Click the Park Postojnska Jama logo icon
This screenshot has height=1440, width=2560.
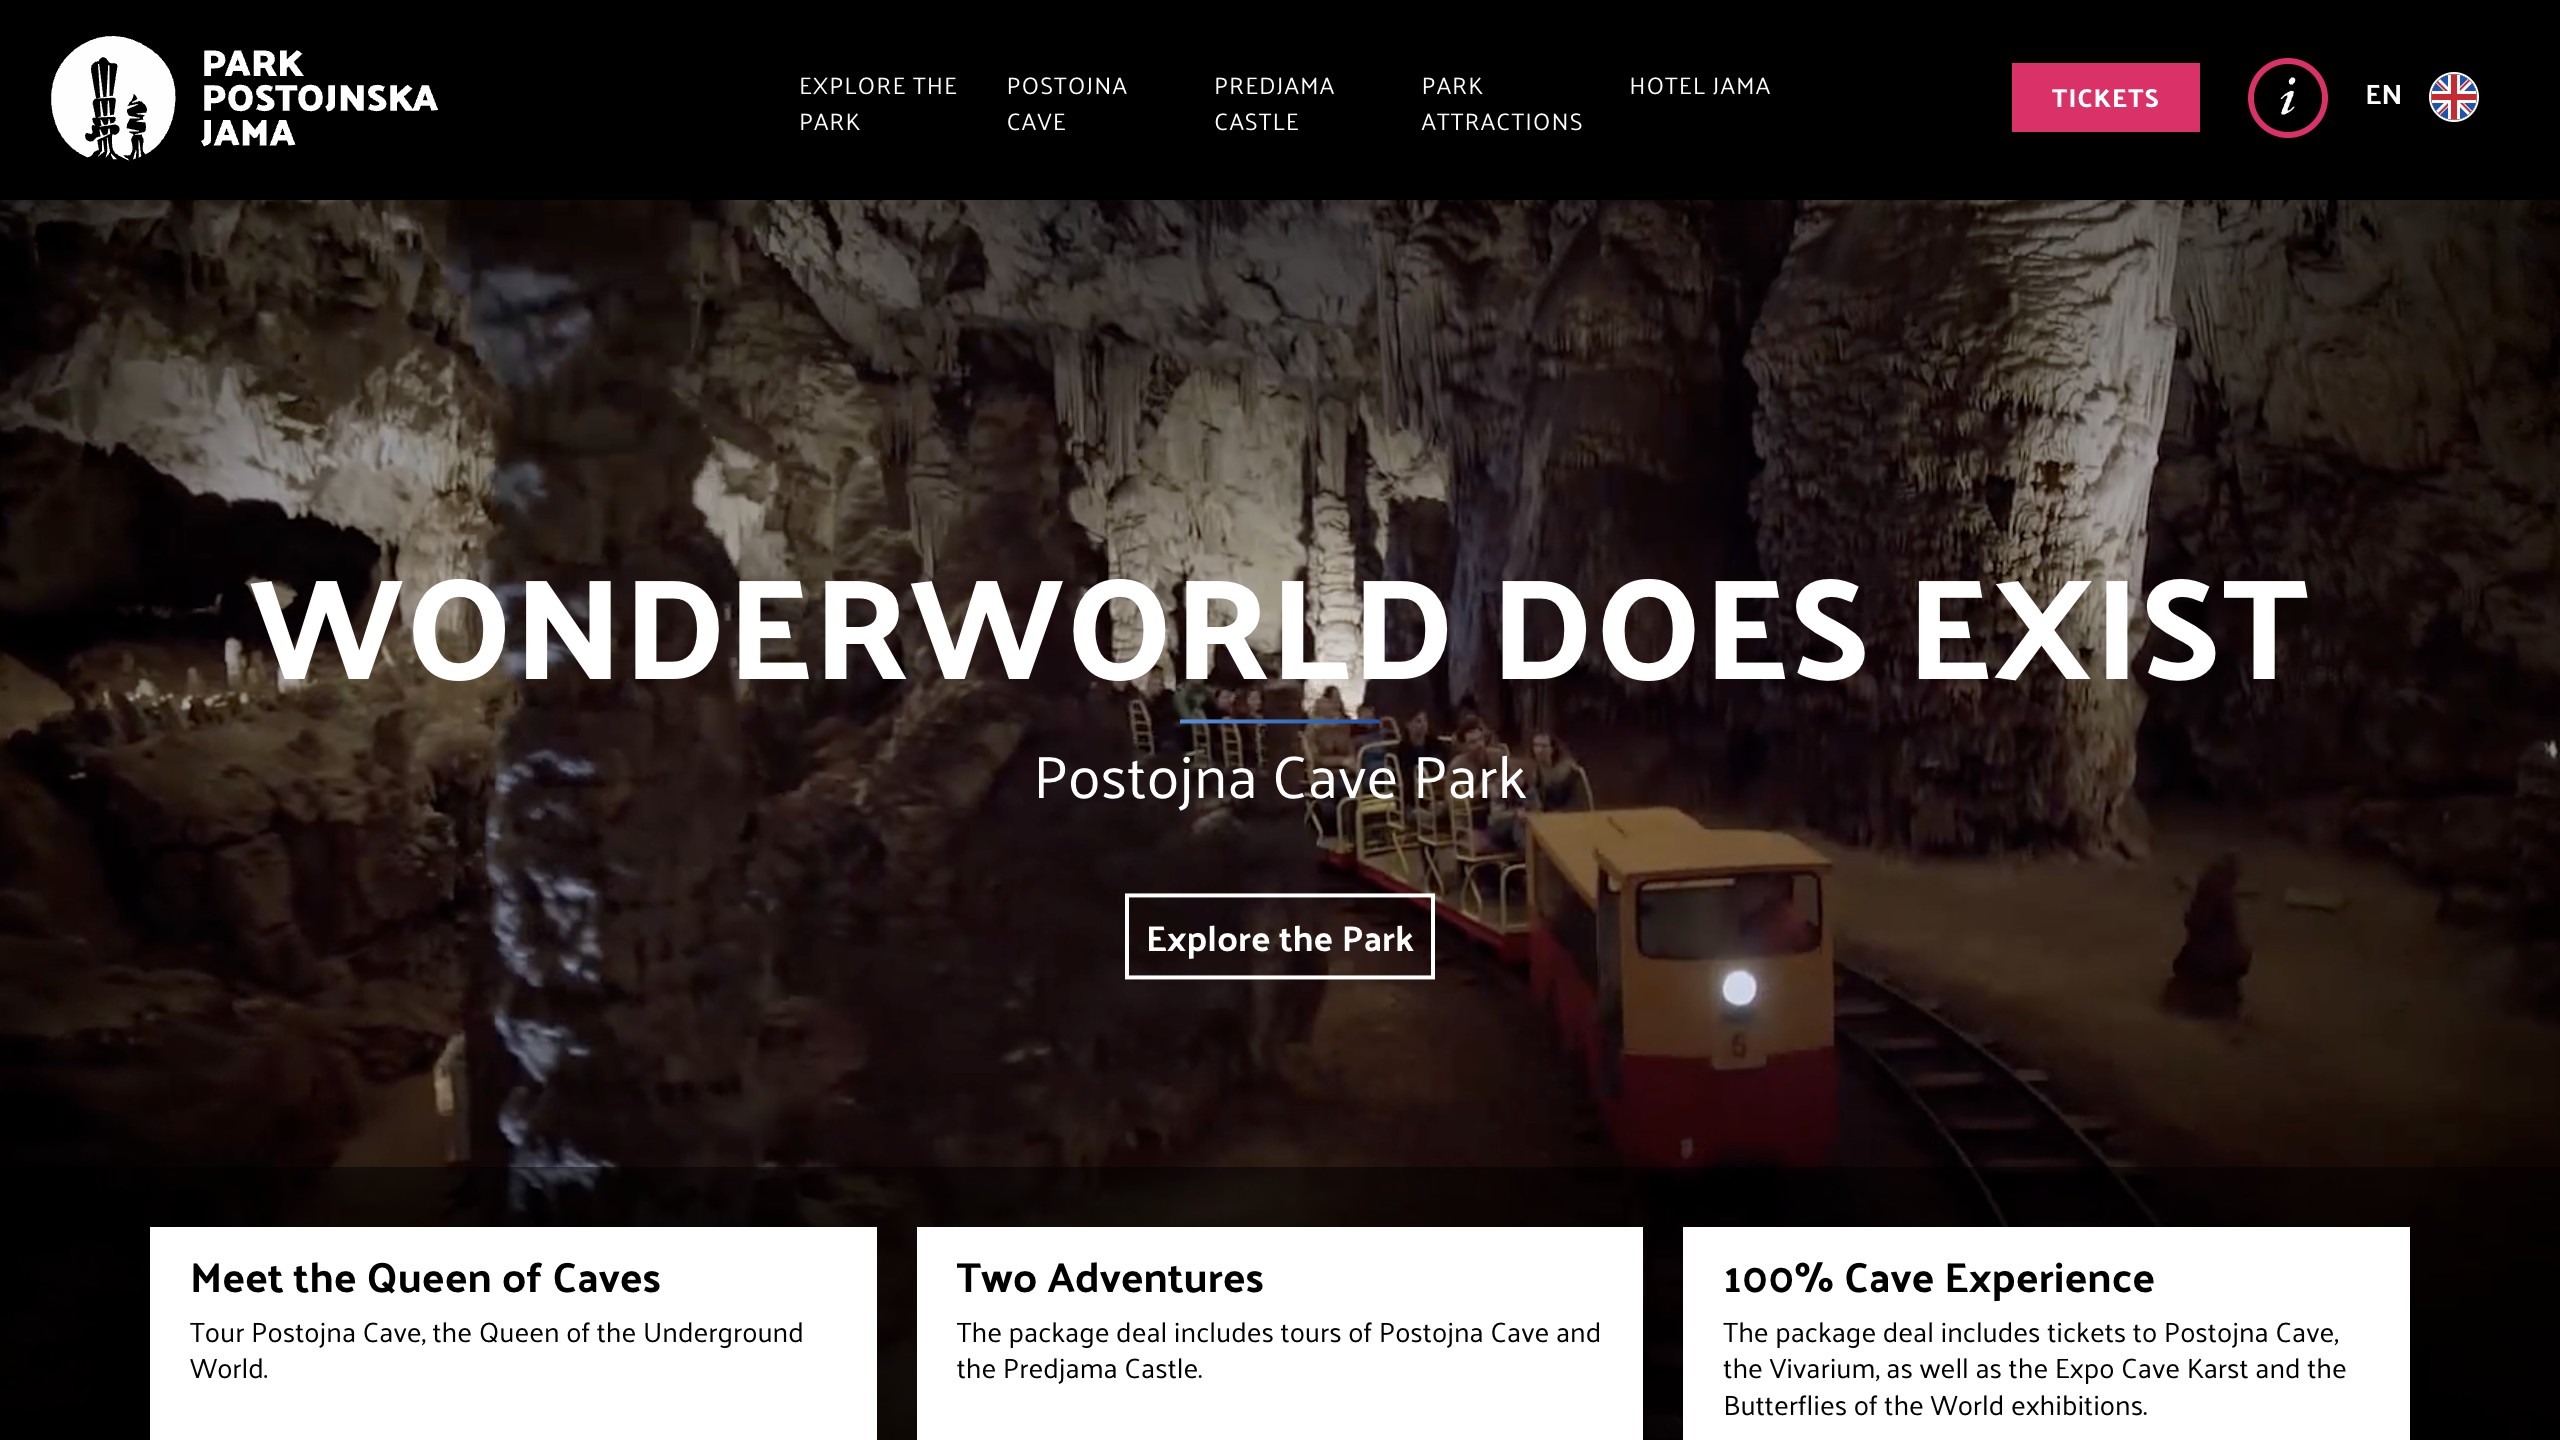(x=113, y=98)
